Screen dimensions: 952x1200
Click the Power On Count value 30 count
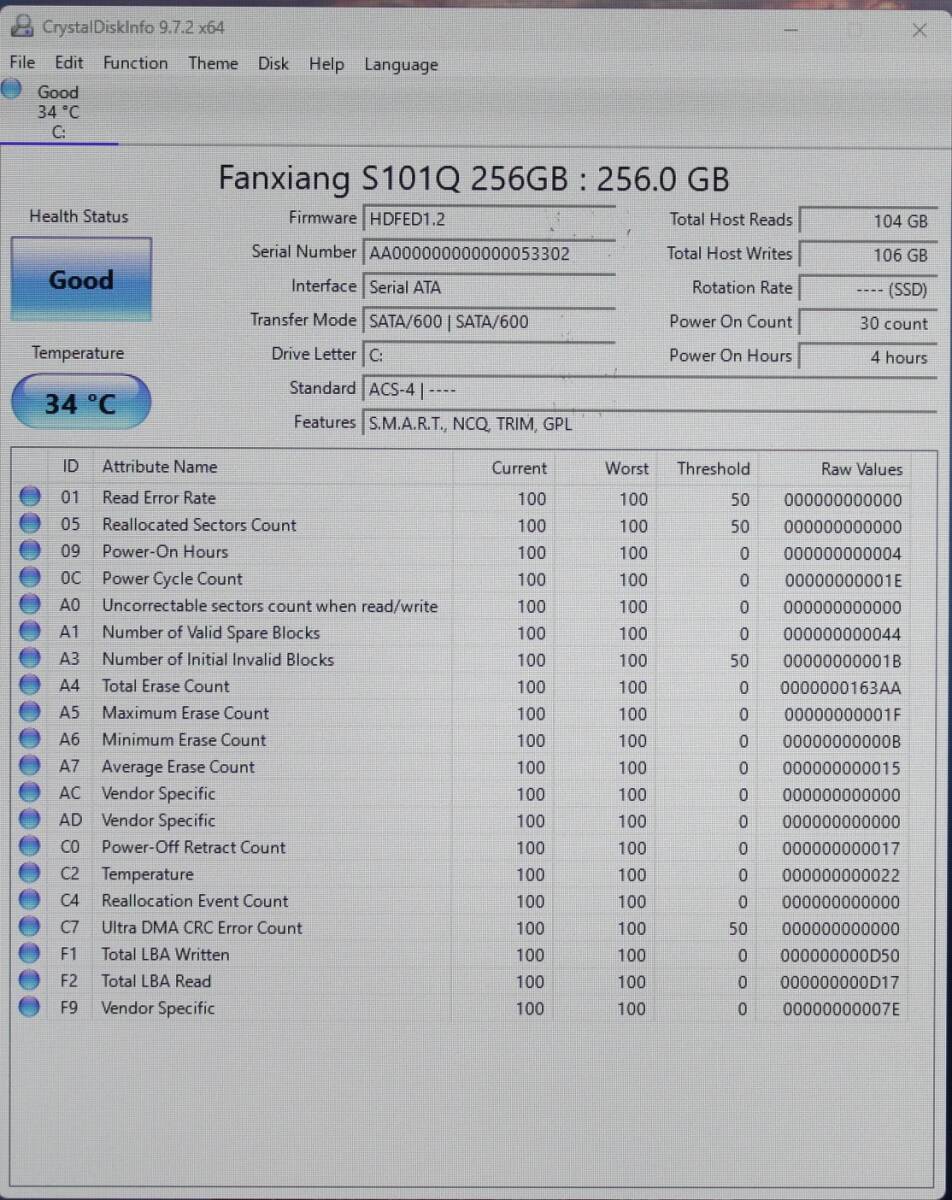pos(869,323)
